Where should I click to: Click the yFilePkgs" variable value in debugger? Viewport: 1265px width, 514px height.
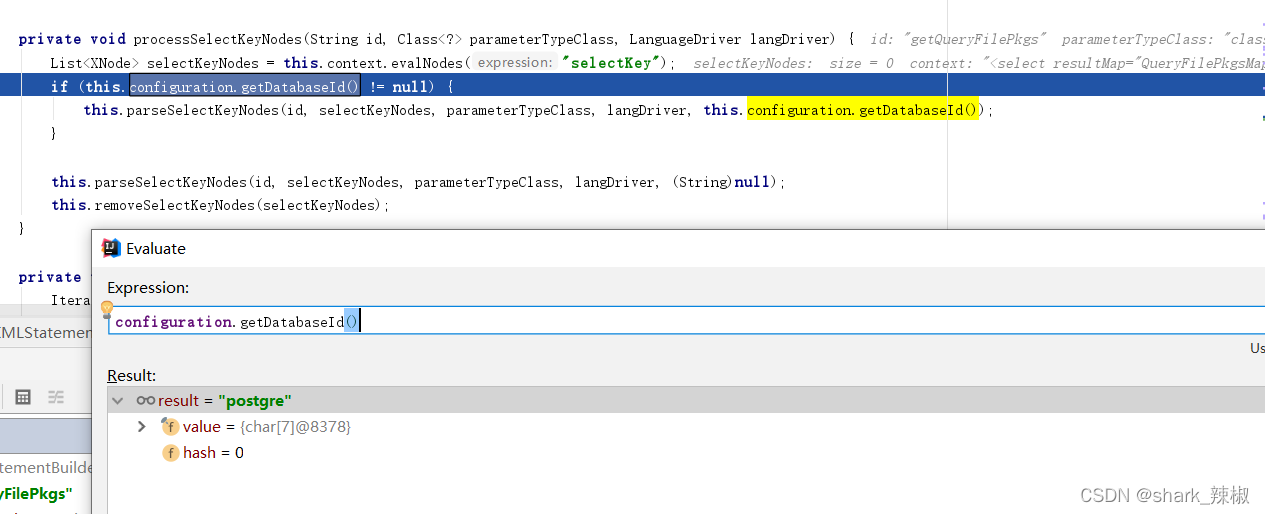click(36, 494)
